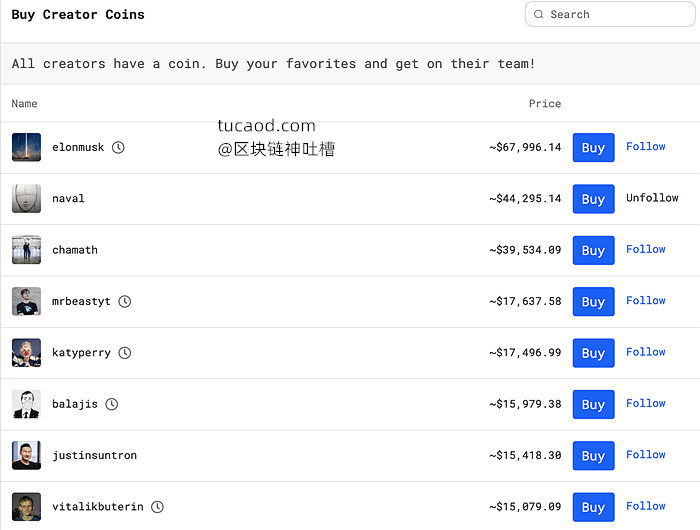Viewport: 700px width, 530px height.
Task: Buy mrbeastyt creator coin
Action: click(593, 301)
